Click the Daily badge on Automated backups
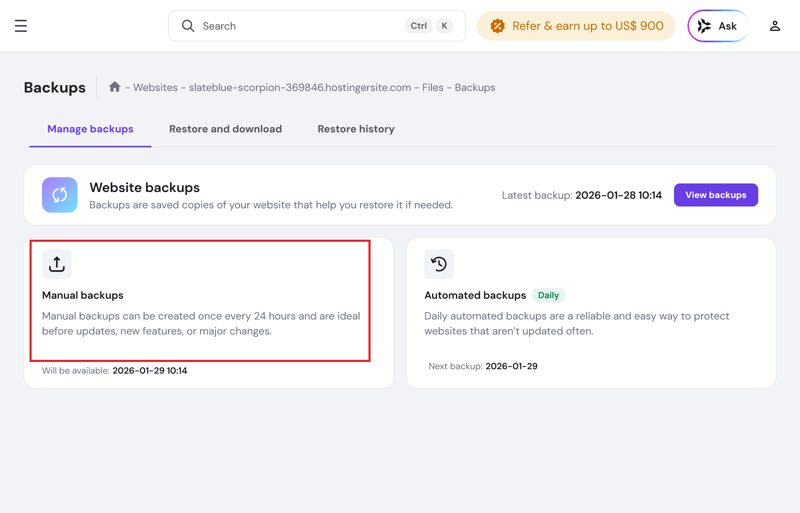800x513 pixels. (x=548, y=296)
